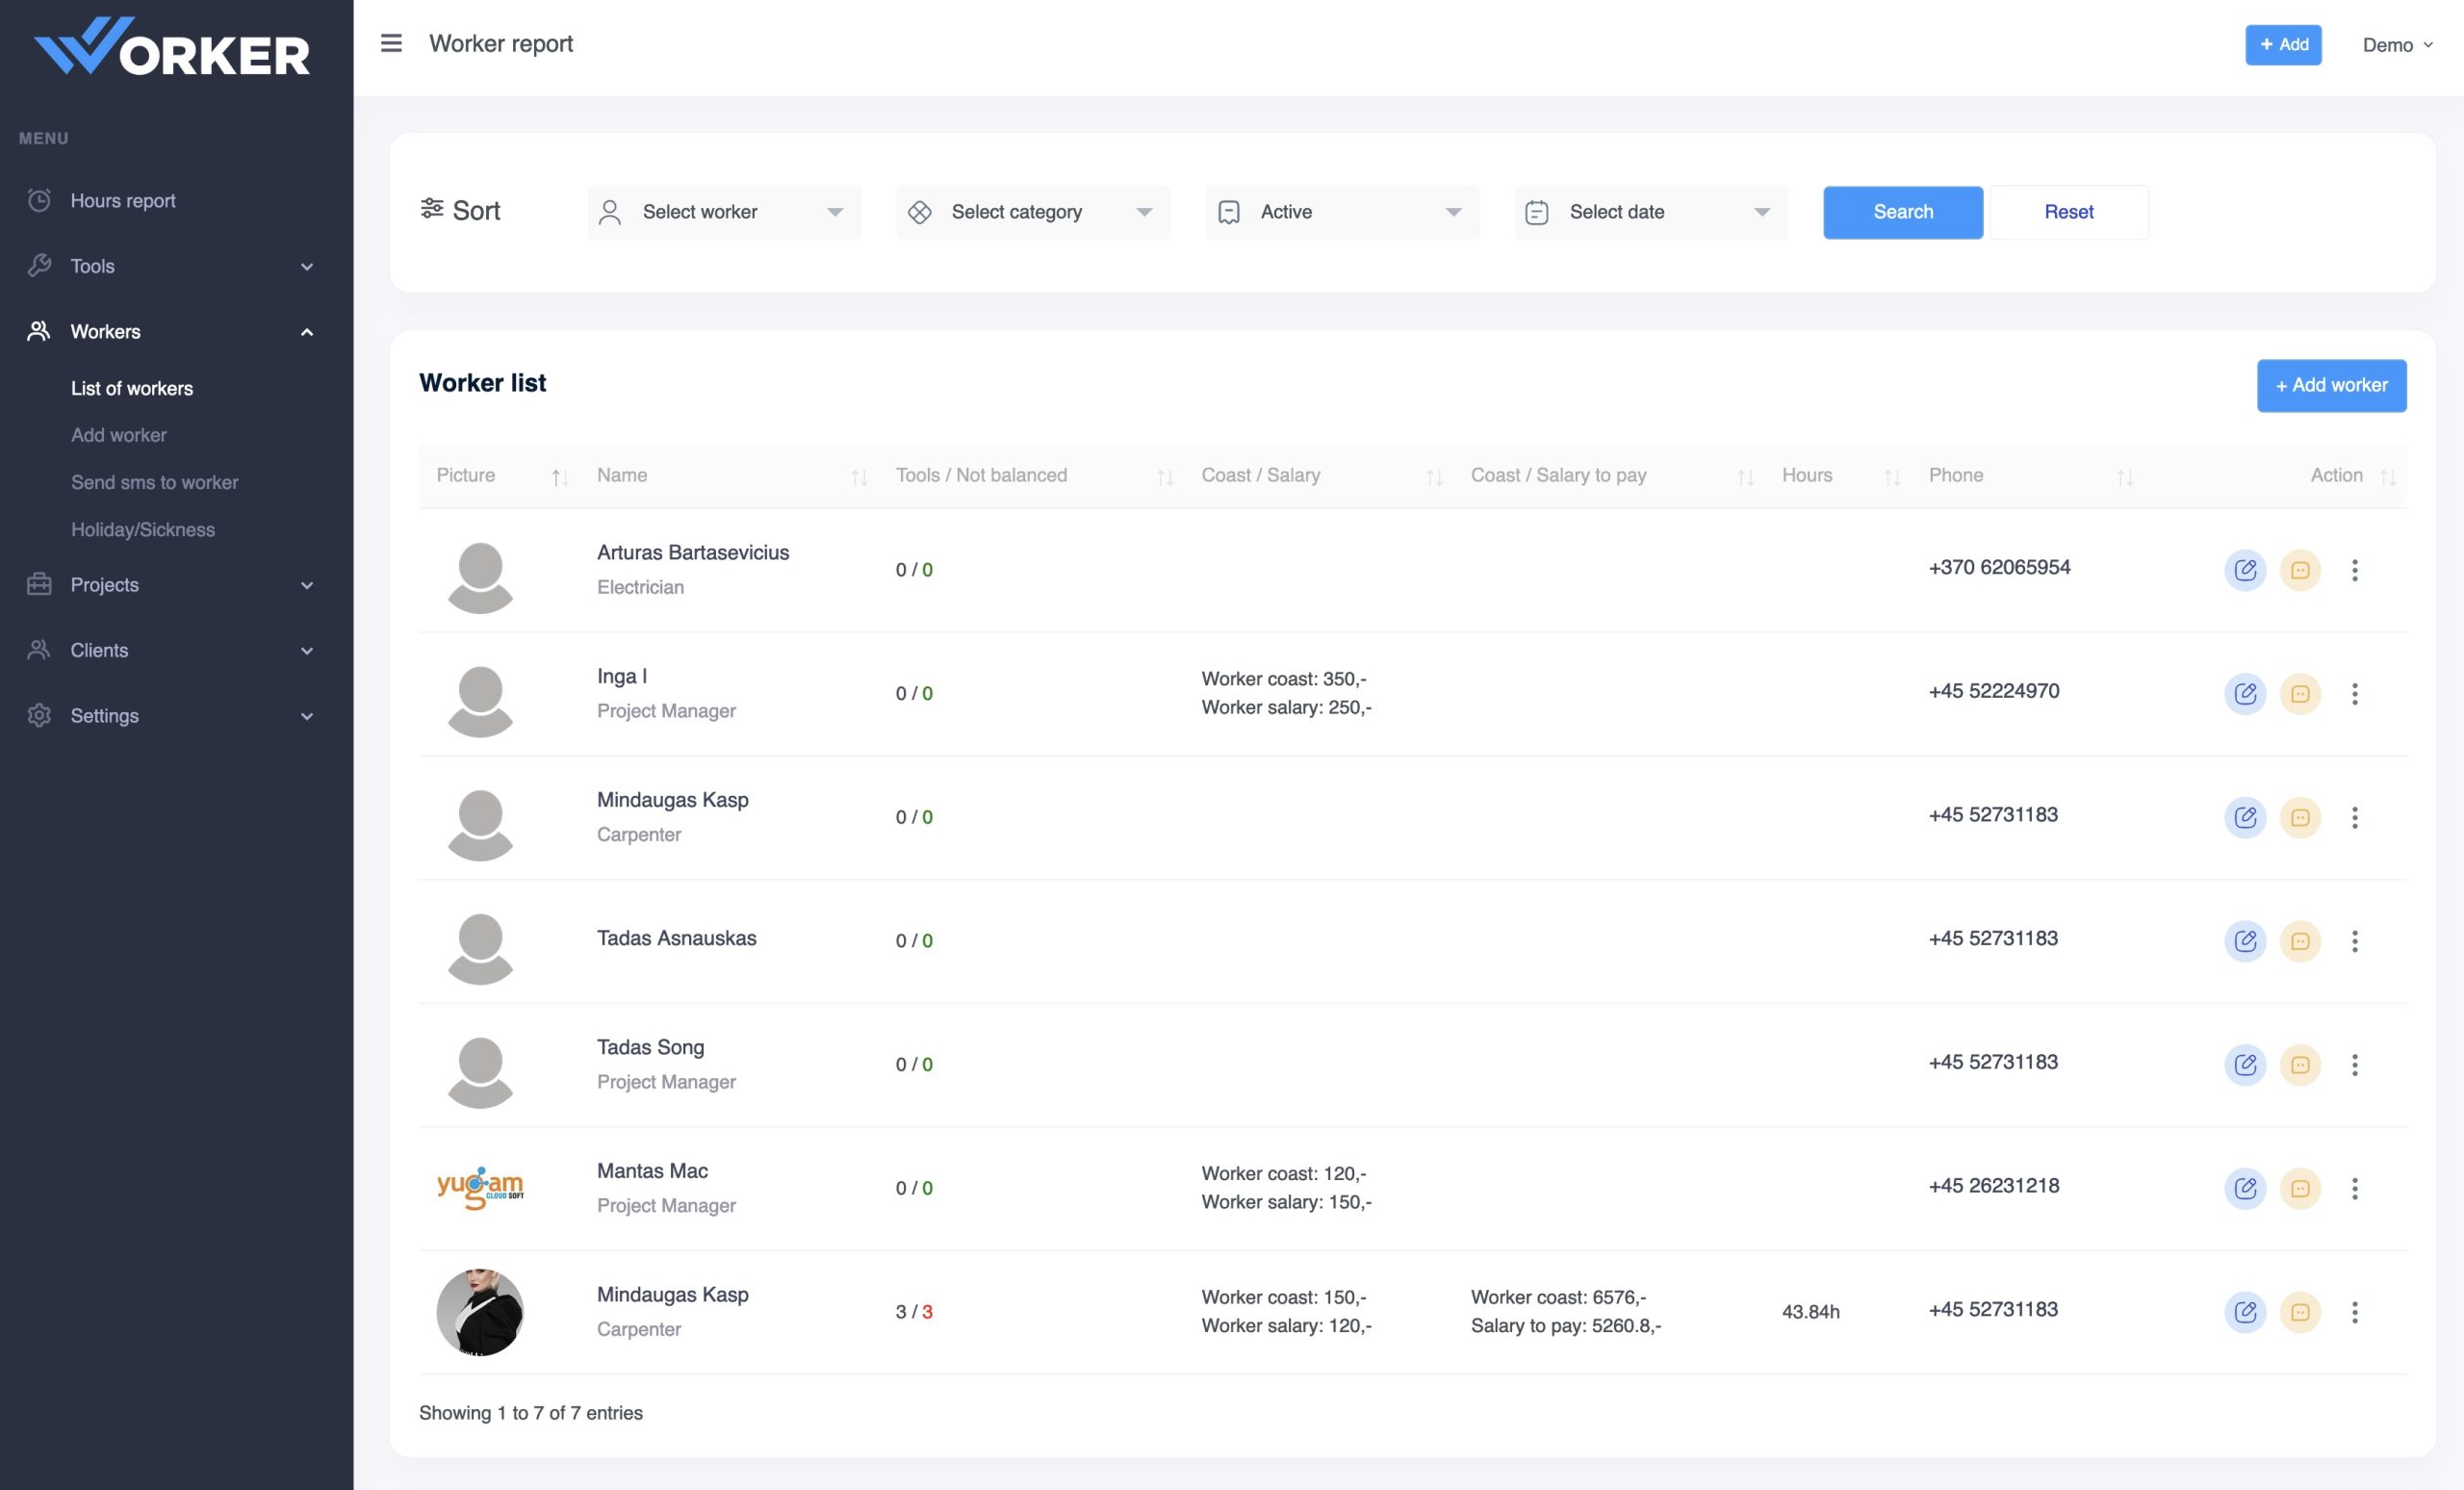Open the Active status dropdown
This screenshot has height=1490, width=2464.
1341,212
